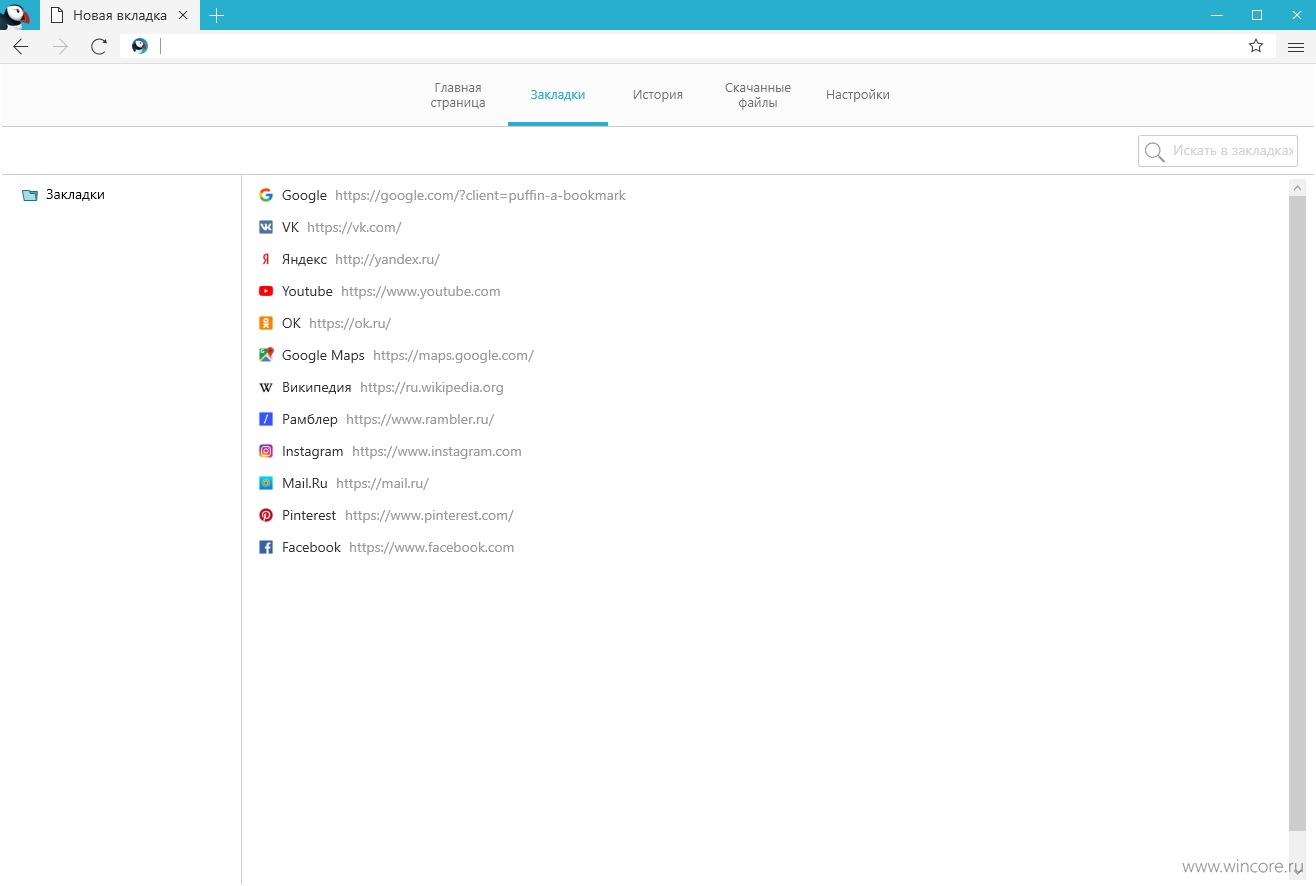The image size is (1316, 886).
Task: Click URL https://www.youtube.com
Action: click(x=421, y=291)
